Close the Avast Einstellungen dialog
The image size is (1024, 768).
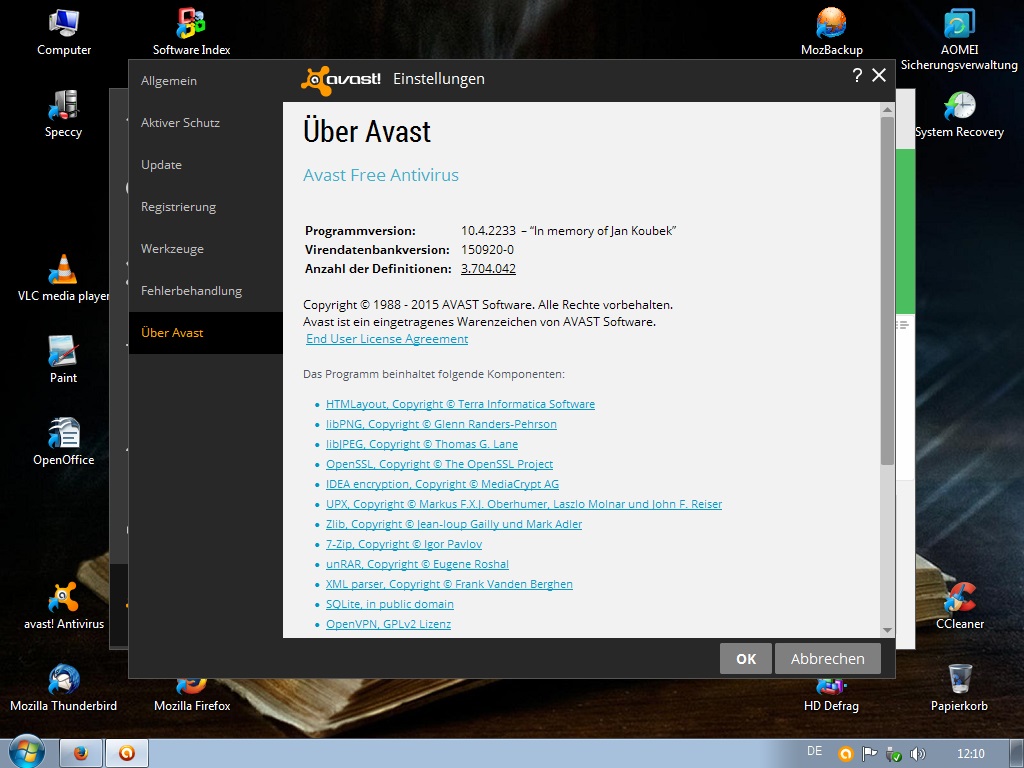pos(879,75)
